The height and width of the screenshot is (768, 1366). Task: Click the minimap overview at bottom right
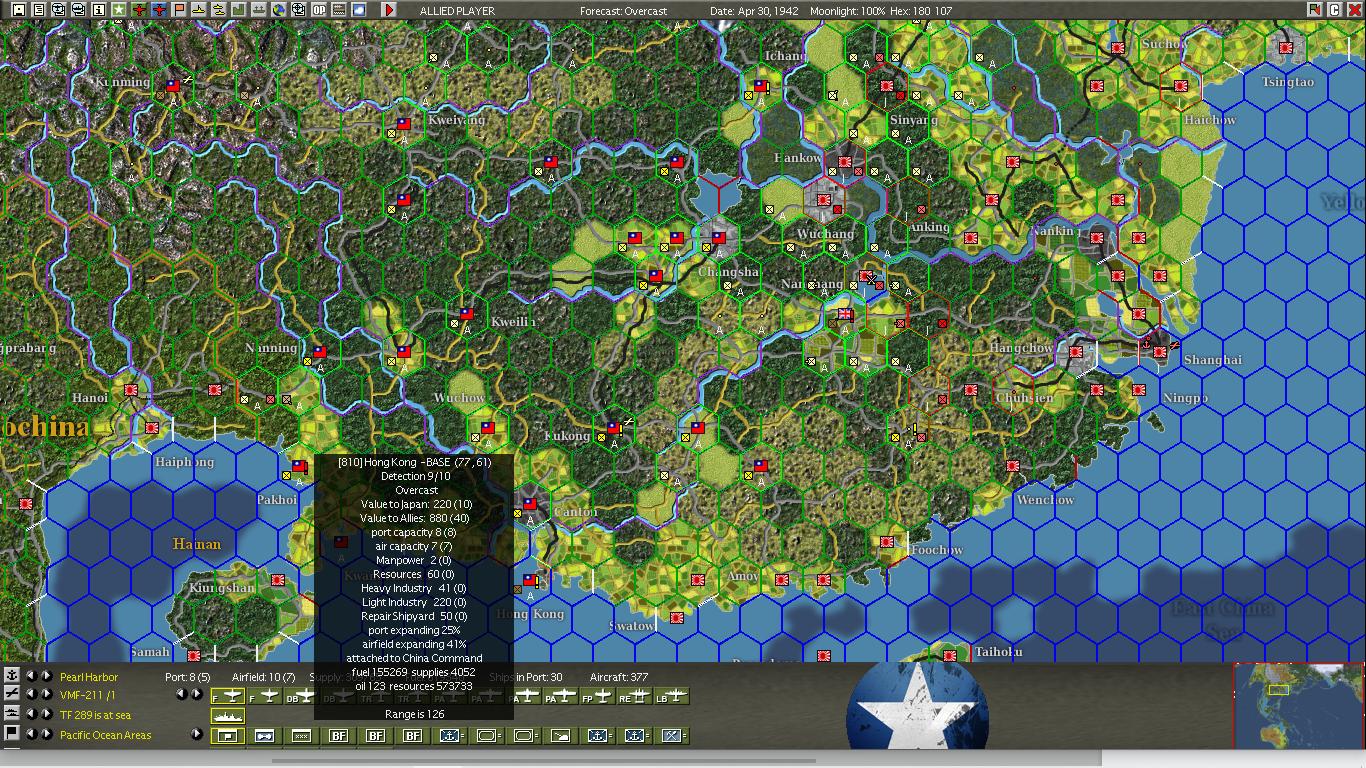1298,704
